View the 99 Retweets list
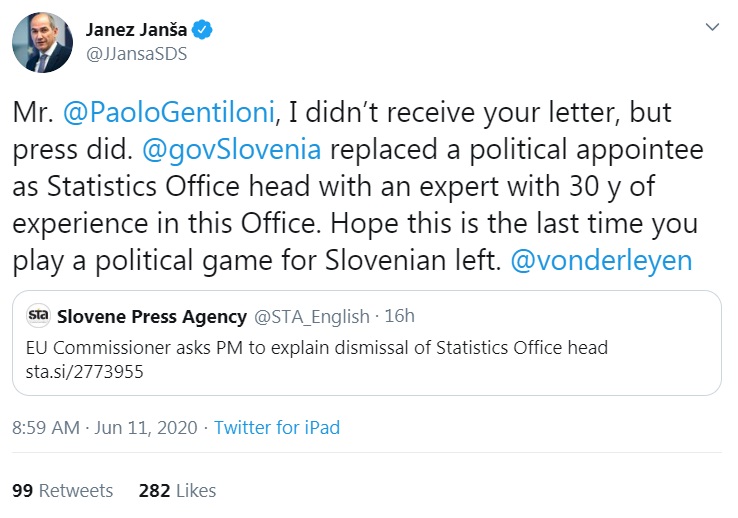 (x=62, y=491)
